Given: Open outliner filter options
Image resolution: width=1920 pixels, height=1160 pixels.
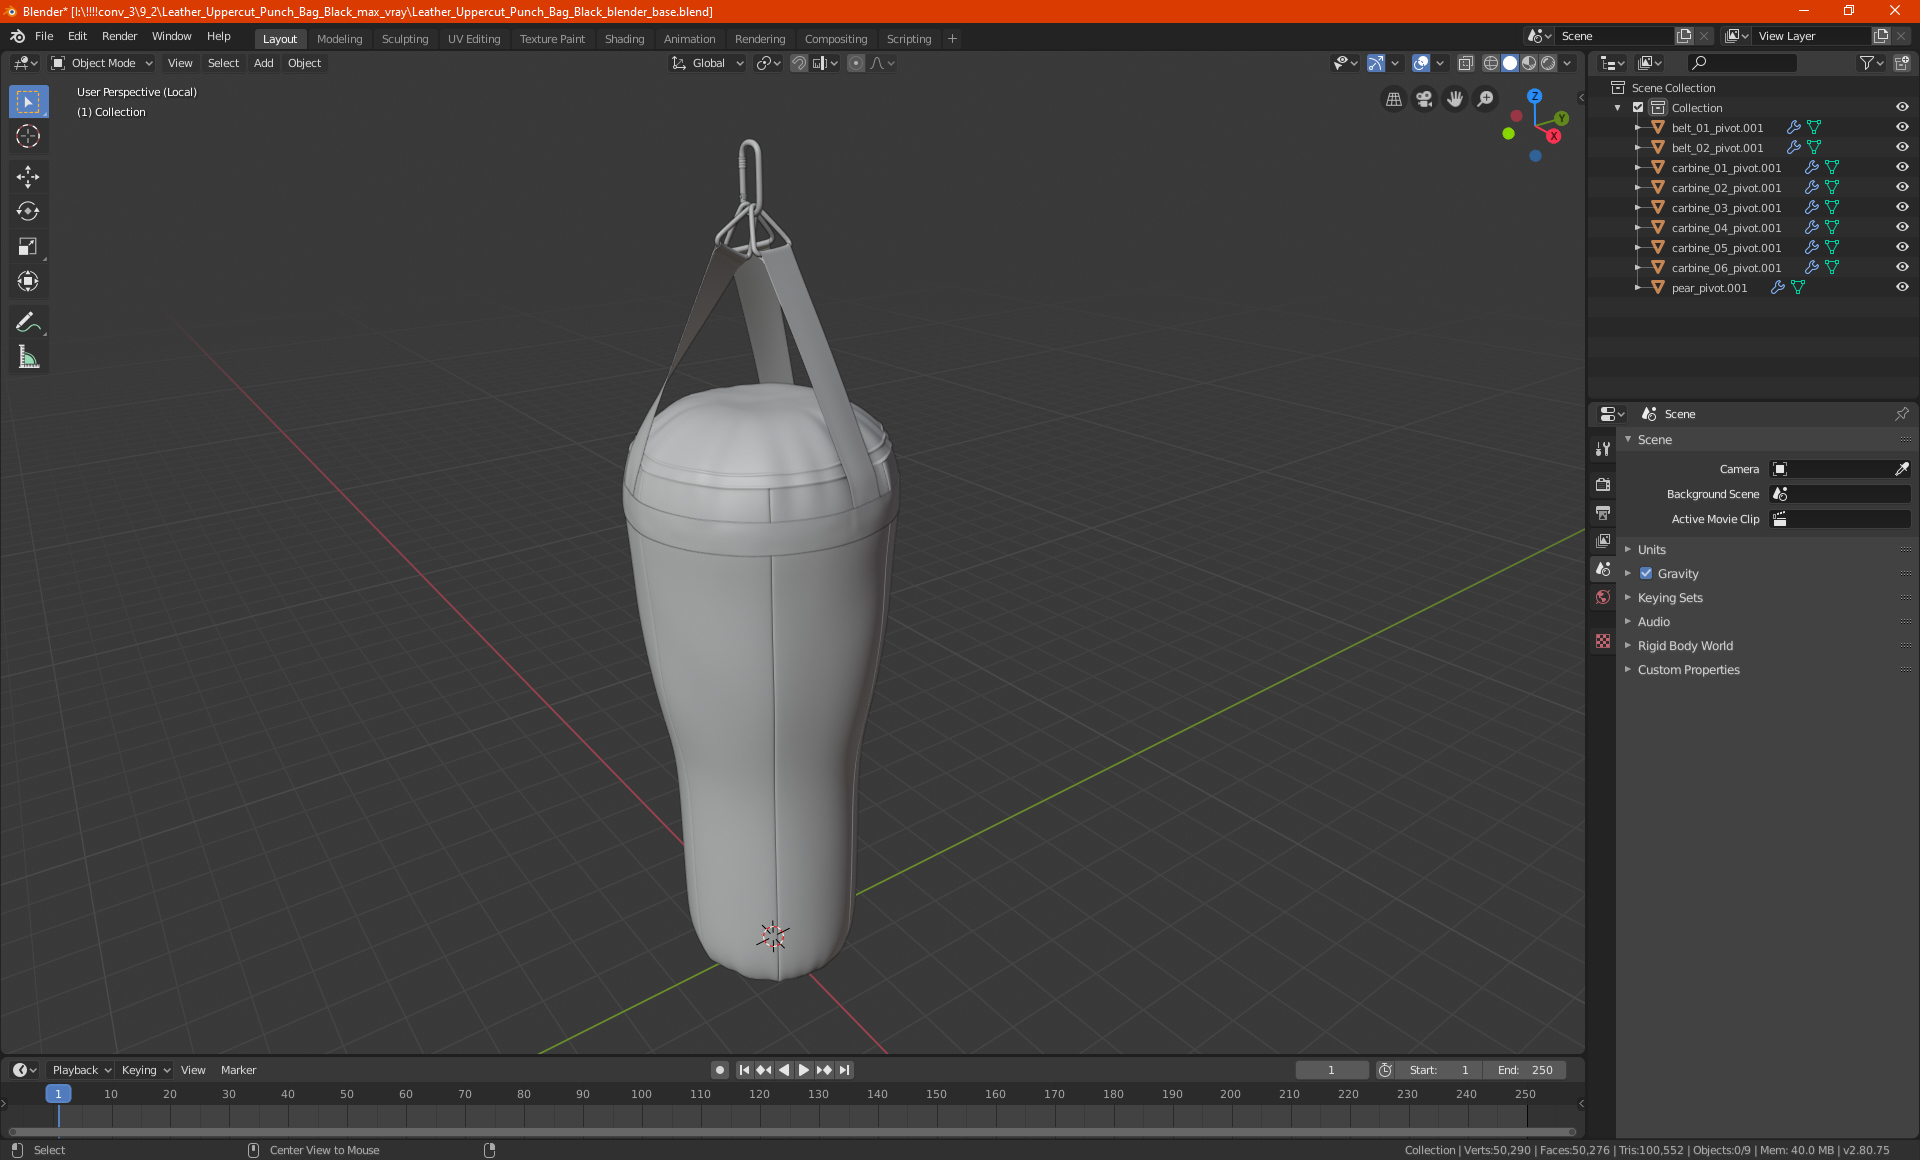Looking at the screenshot, I should click(x=1871, y=63).
